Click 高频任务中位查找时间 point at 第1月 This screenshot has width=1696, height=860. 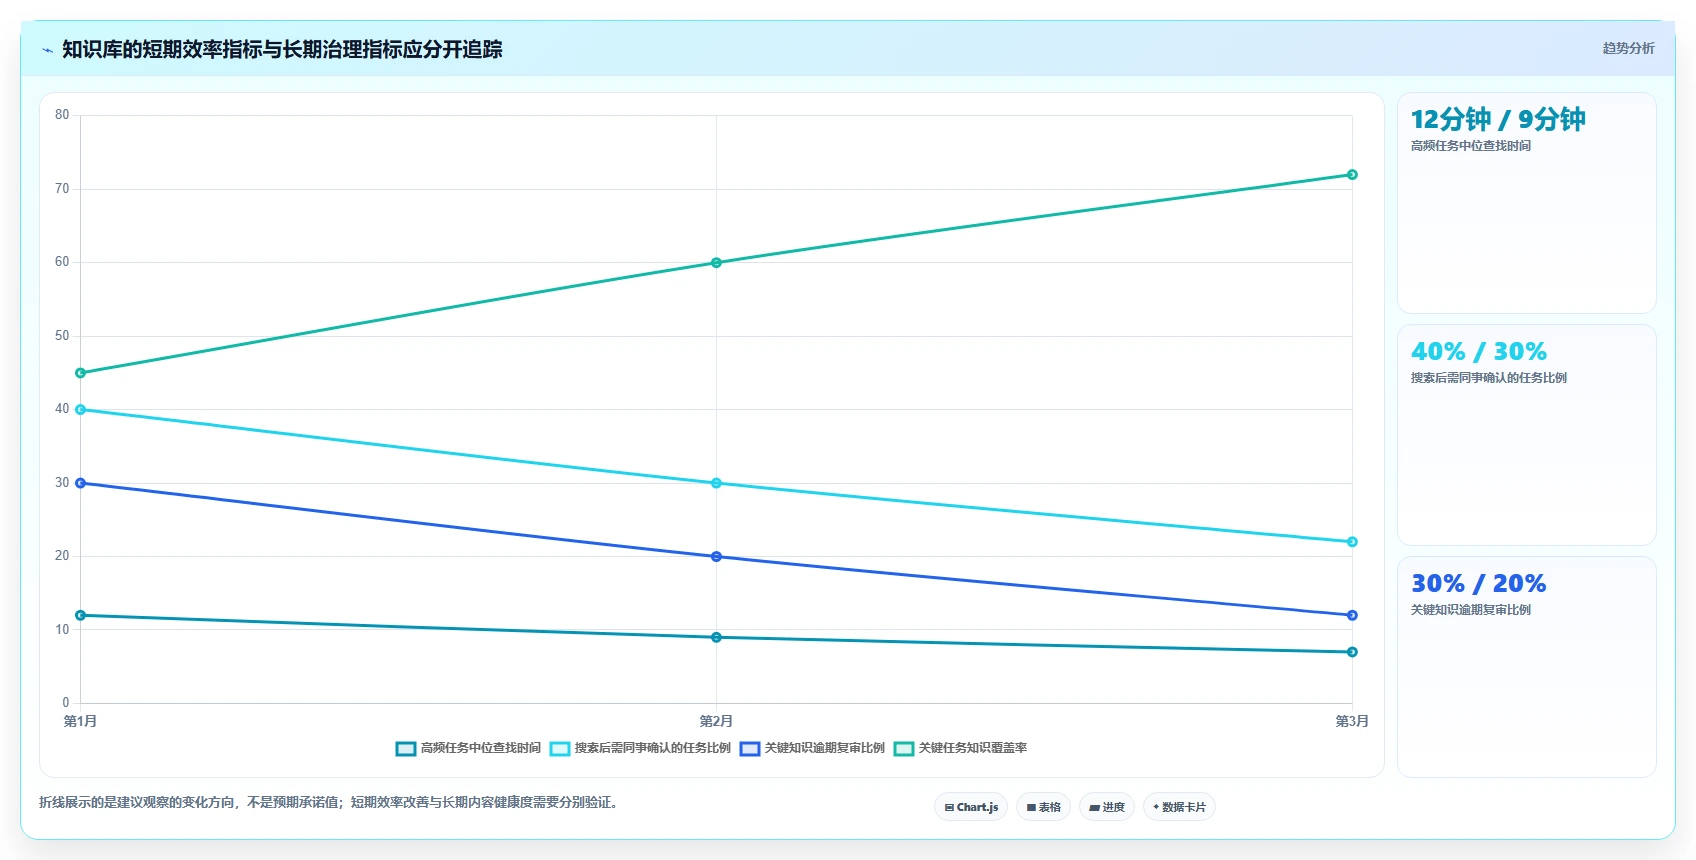(x=81, y=615)
